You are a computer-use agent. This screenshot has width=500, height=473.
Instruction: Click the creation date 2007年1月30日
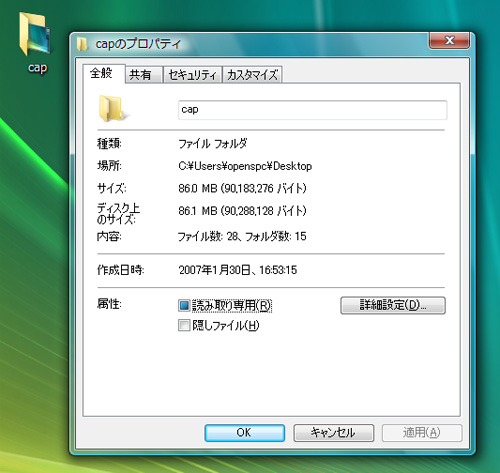coord(214,270)
